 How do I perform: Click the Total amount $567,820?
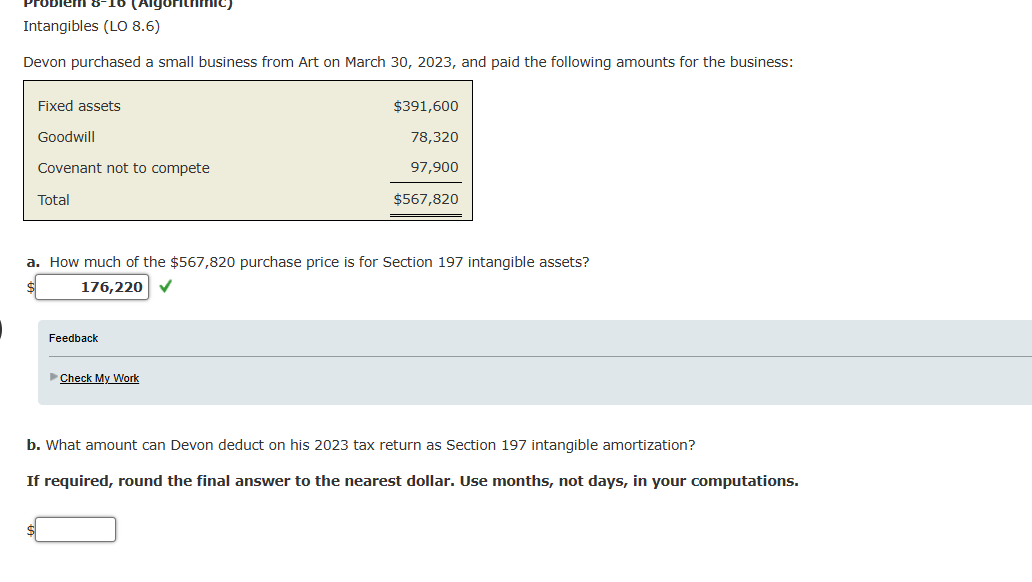[x=426, y=199]
